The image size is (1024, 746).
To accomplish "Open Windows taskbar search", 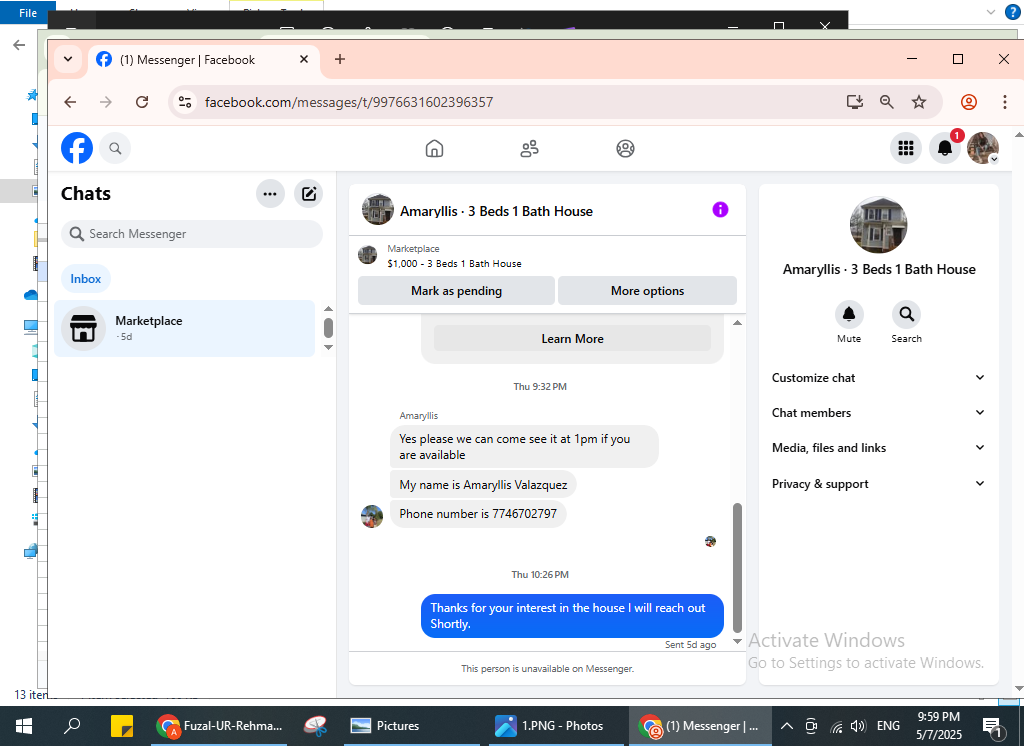I will (x=72, y=726).
